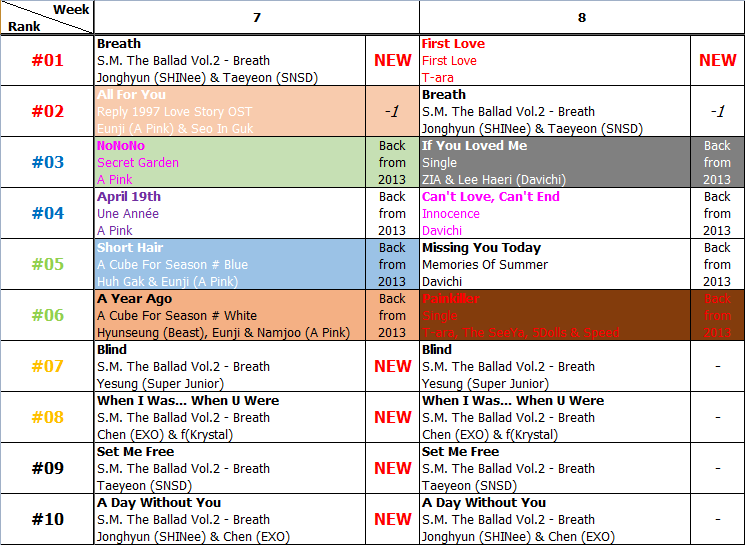This screenshot has height=545, width=745.
Task: Click rank cell #06
Action: click(x=47, y=315)
